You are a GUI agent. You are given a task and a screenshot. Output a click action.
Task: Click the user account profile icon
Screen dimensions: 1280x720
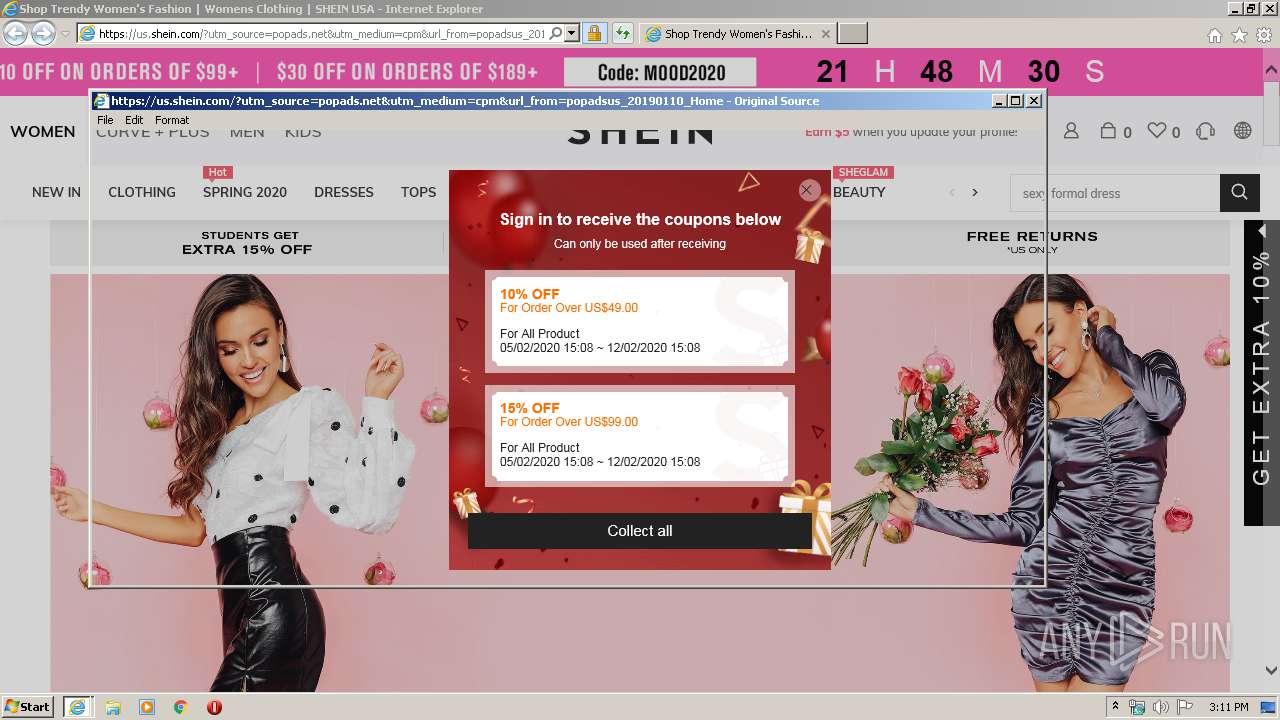pos(1071,131)
